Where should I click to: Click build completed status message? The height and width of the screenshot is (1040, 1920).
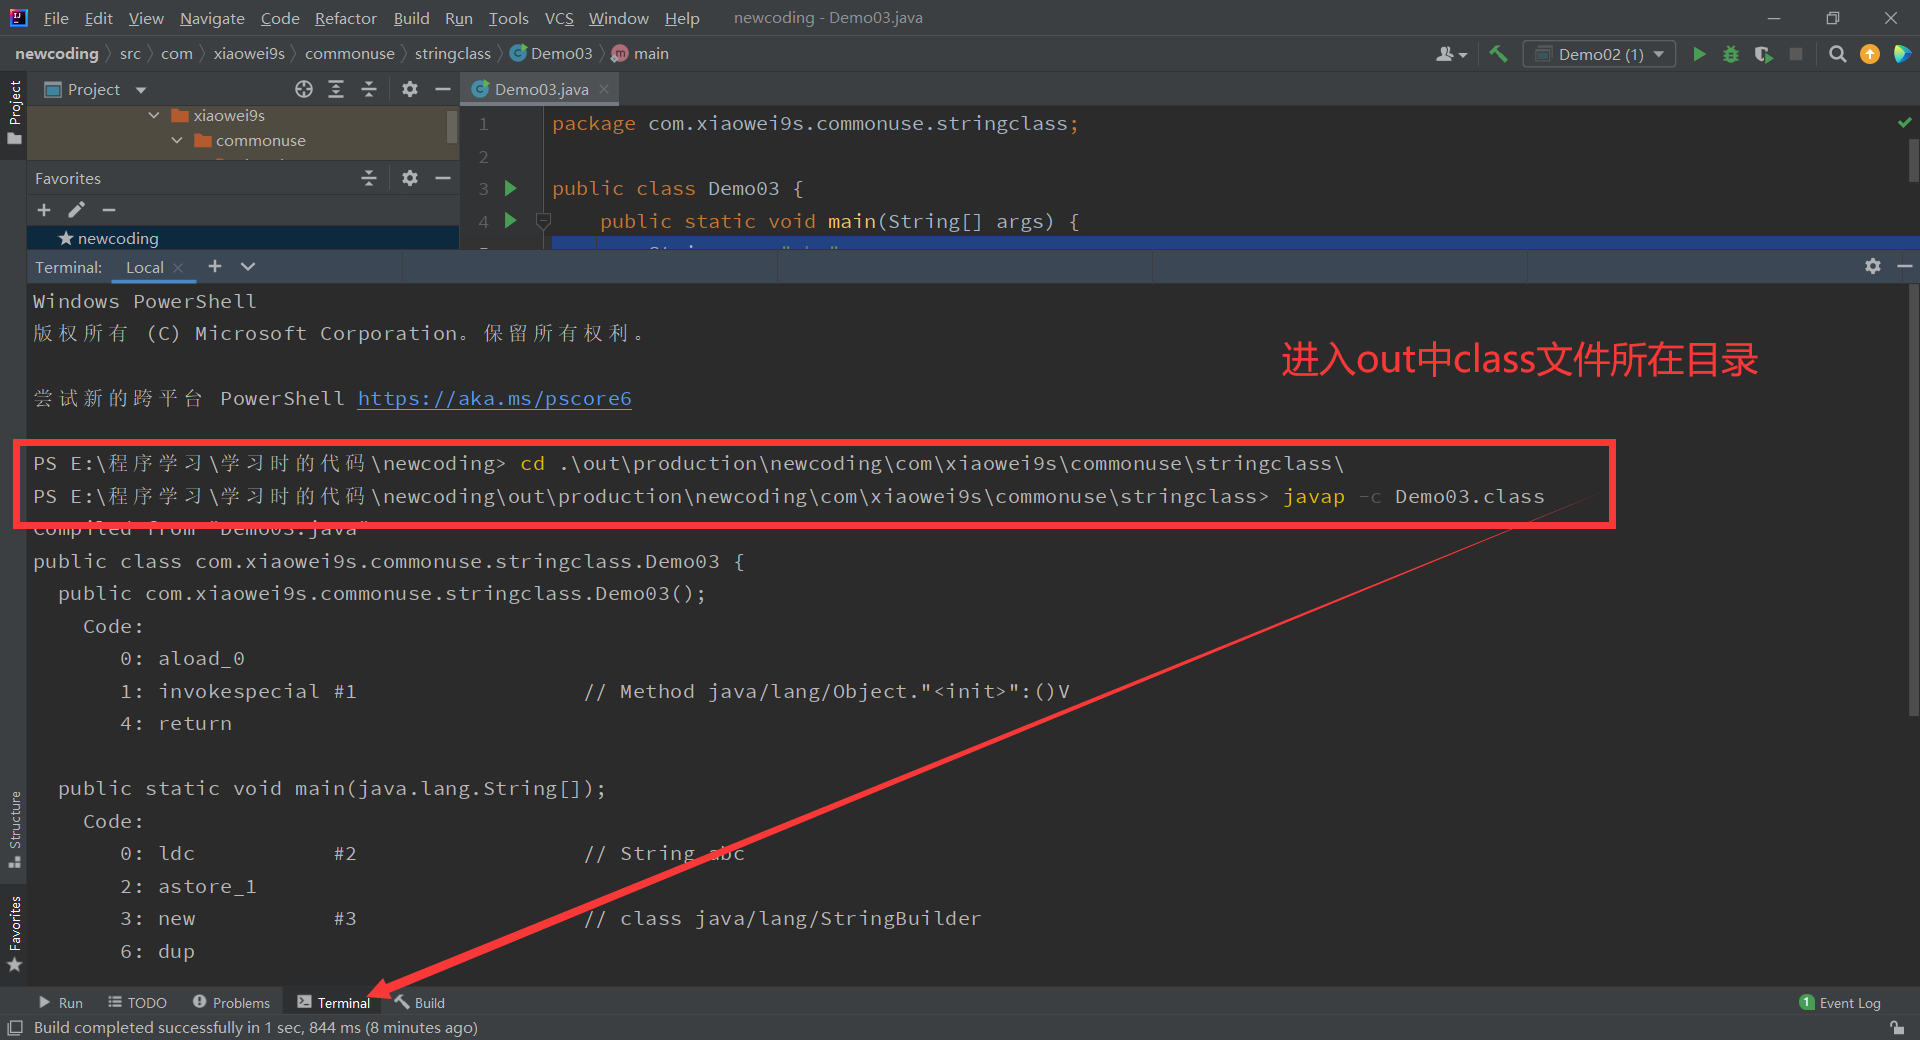point(255,1028)
